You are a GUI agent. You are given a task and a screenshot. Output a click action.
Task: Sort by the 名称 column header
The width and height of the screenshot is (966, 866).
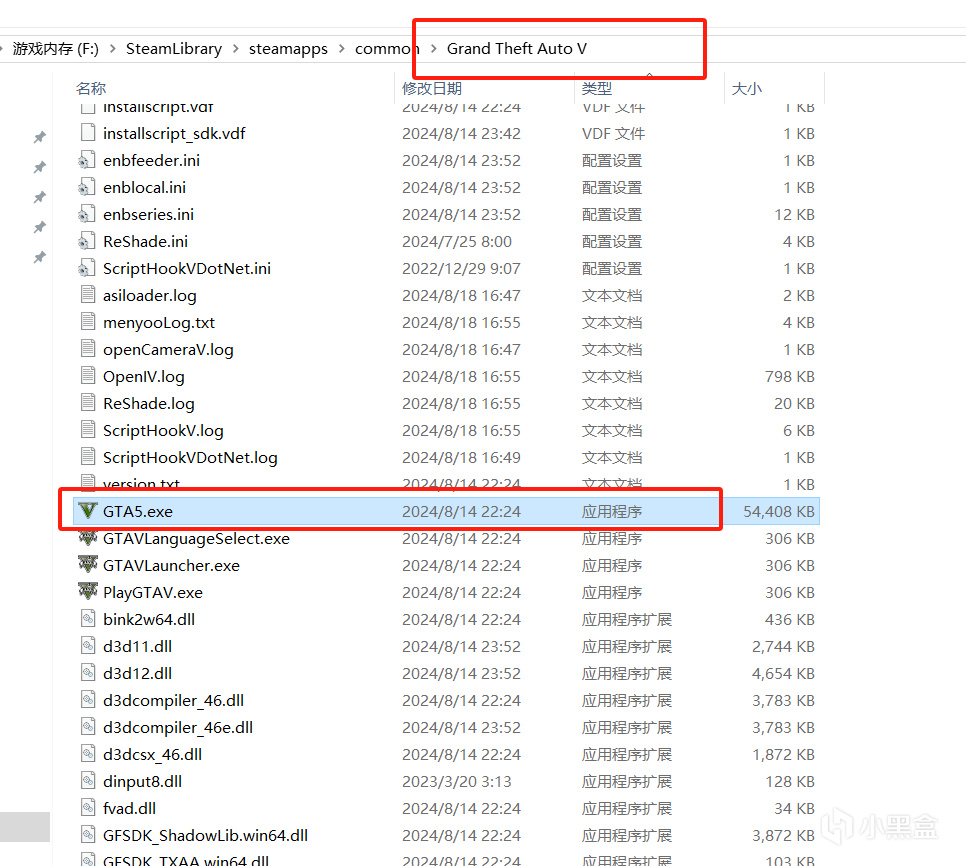coord(91,89)
